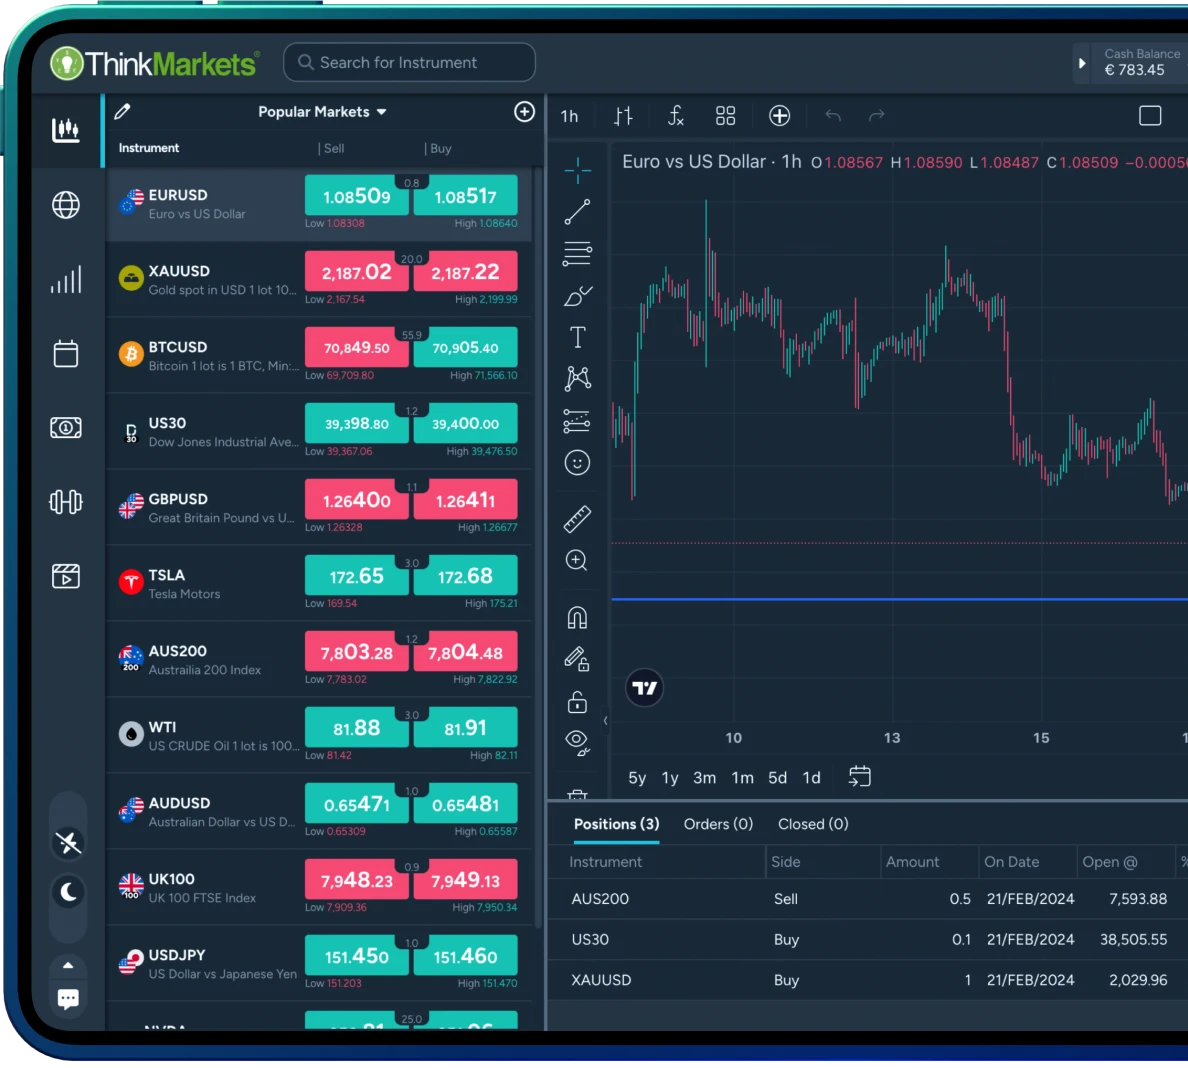Click the Buy price for EURUSD
The height and width of the screenshot is (1068, 1188).
[x=465, y=196]
